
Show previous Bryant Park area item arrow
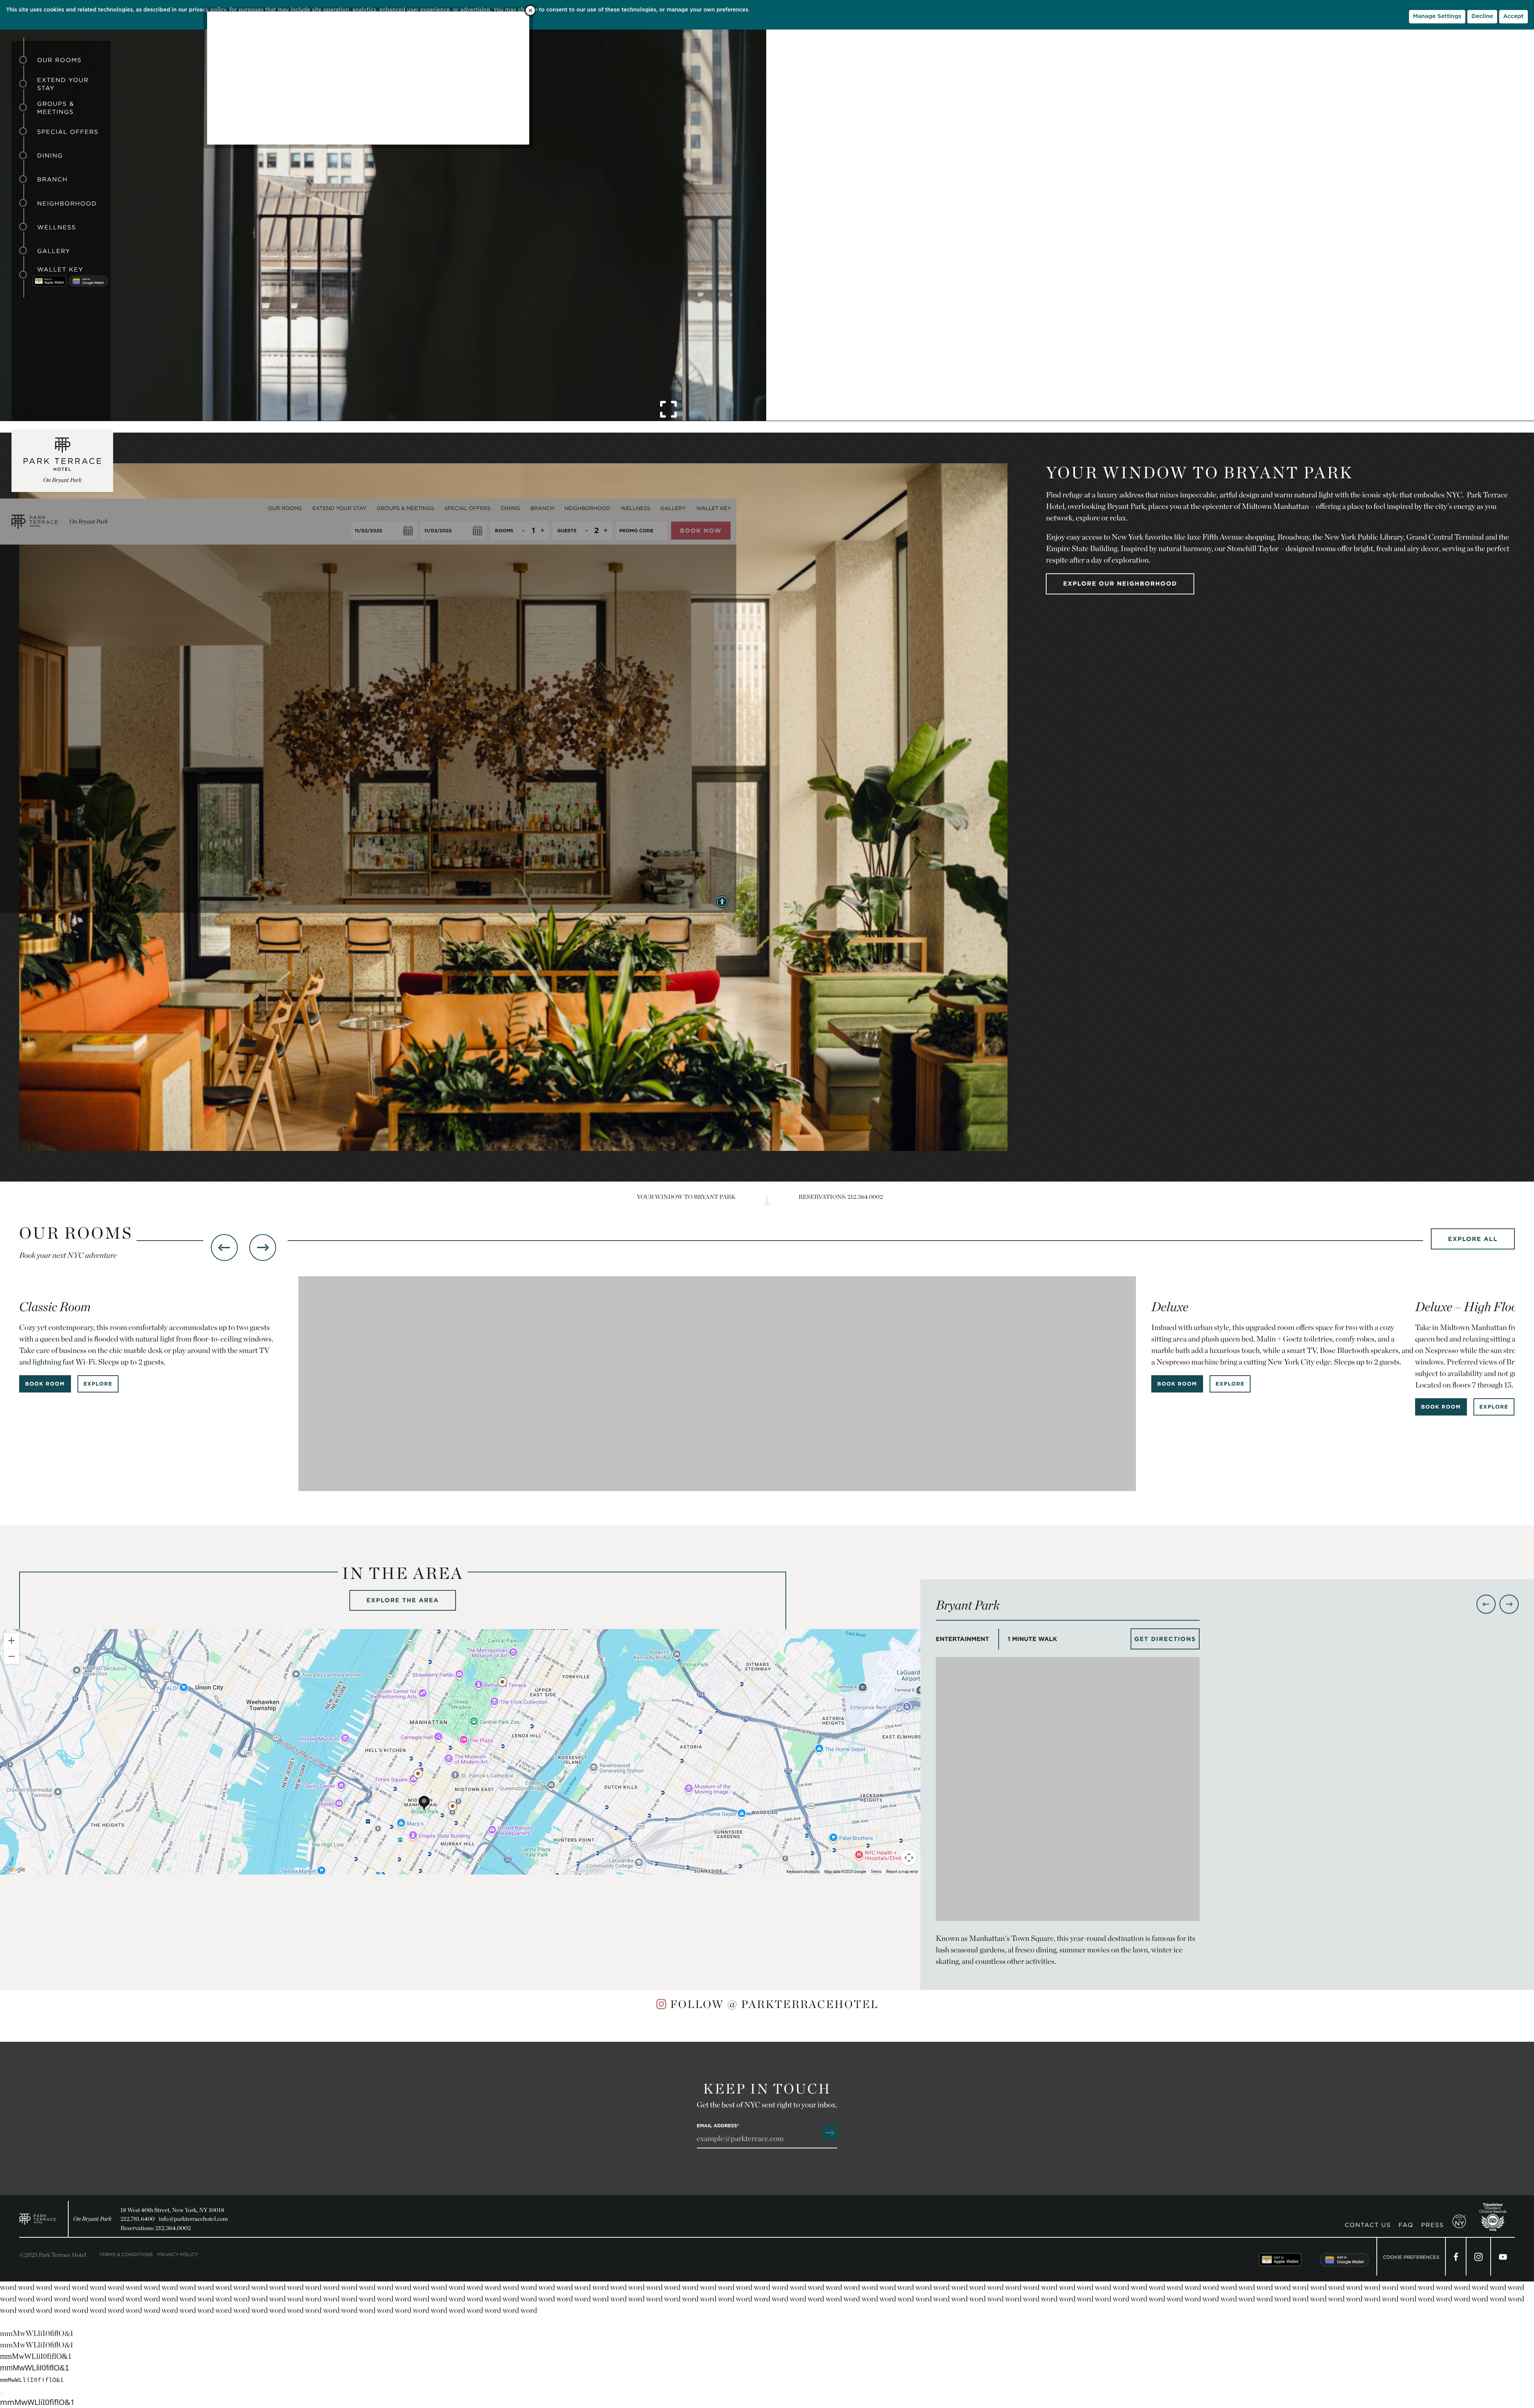click(x=1486, y=1604)
